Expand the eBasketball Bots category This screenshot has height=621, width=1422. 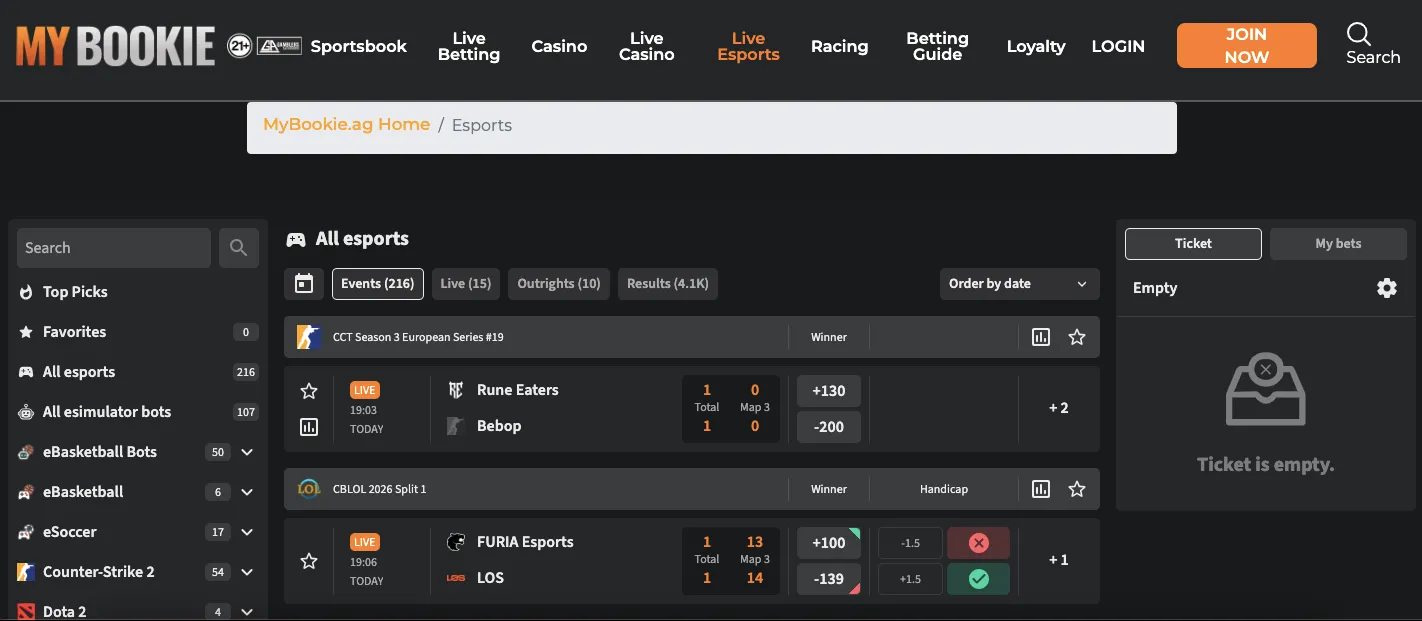(x=247, y=452)
